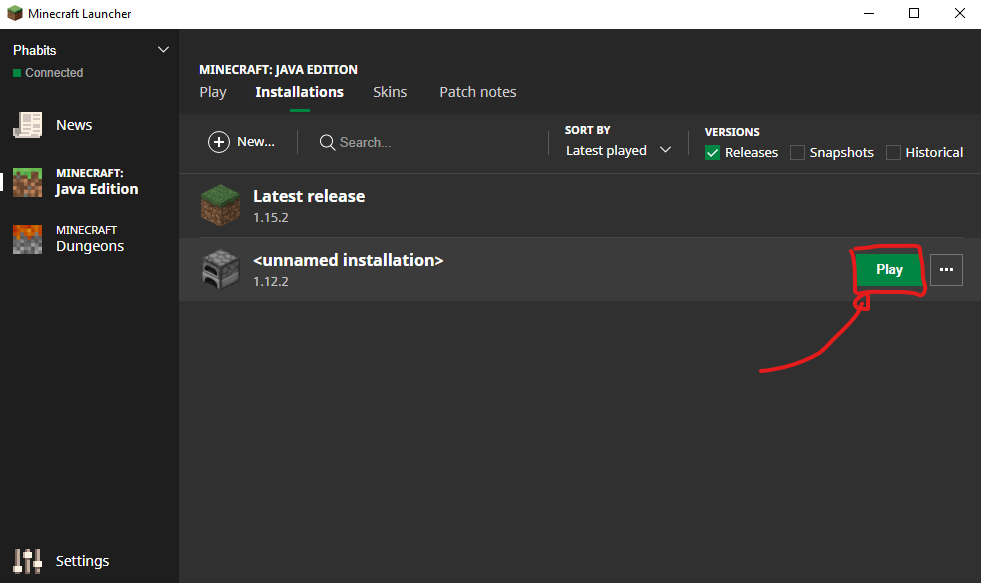981x583 pixels.
Task: Go to the Patch notes tab
Action: pos(477,92)
